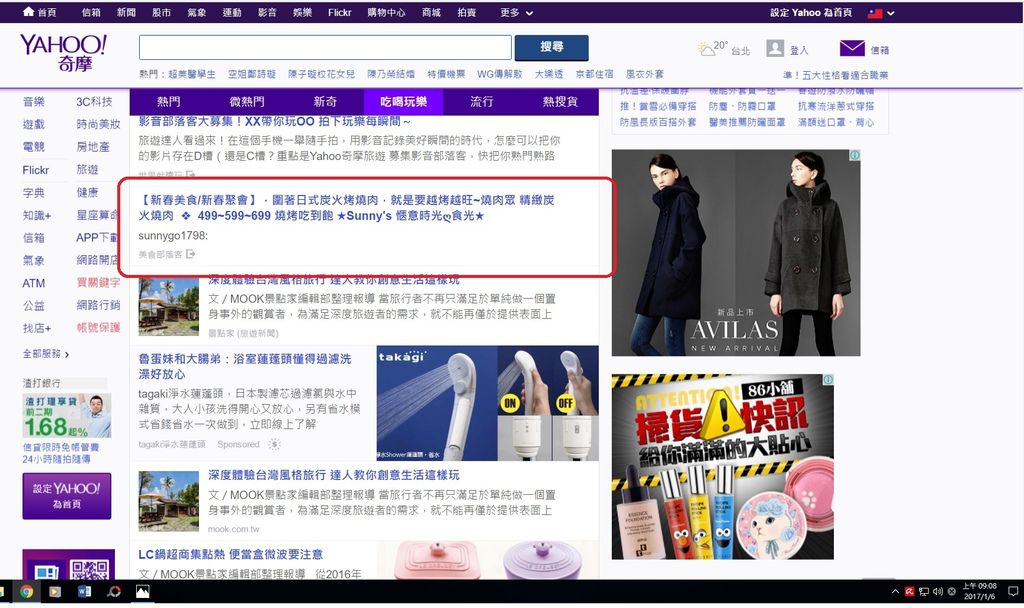Click the mook.com.tw article beach thumbnail
Viewport: 1024px width, 608px height.
pos(168,501)
